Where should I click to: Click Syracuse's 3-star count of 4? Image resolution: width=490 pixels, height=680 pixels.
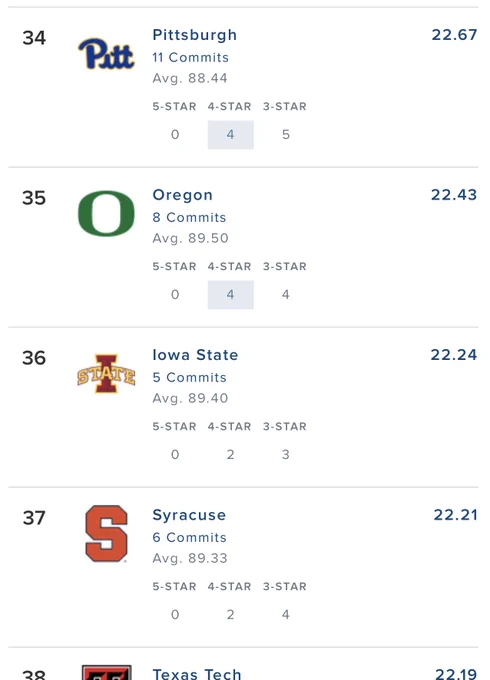285,615
